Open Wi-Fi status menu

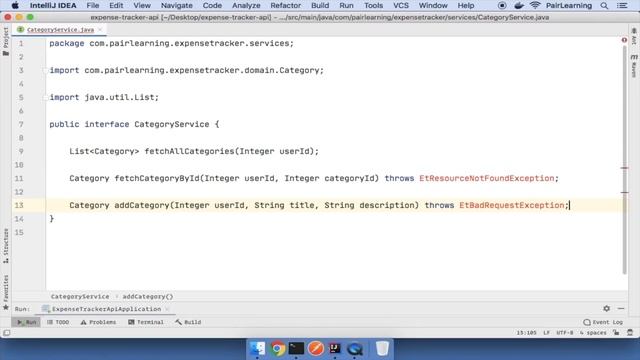point(535,5)
